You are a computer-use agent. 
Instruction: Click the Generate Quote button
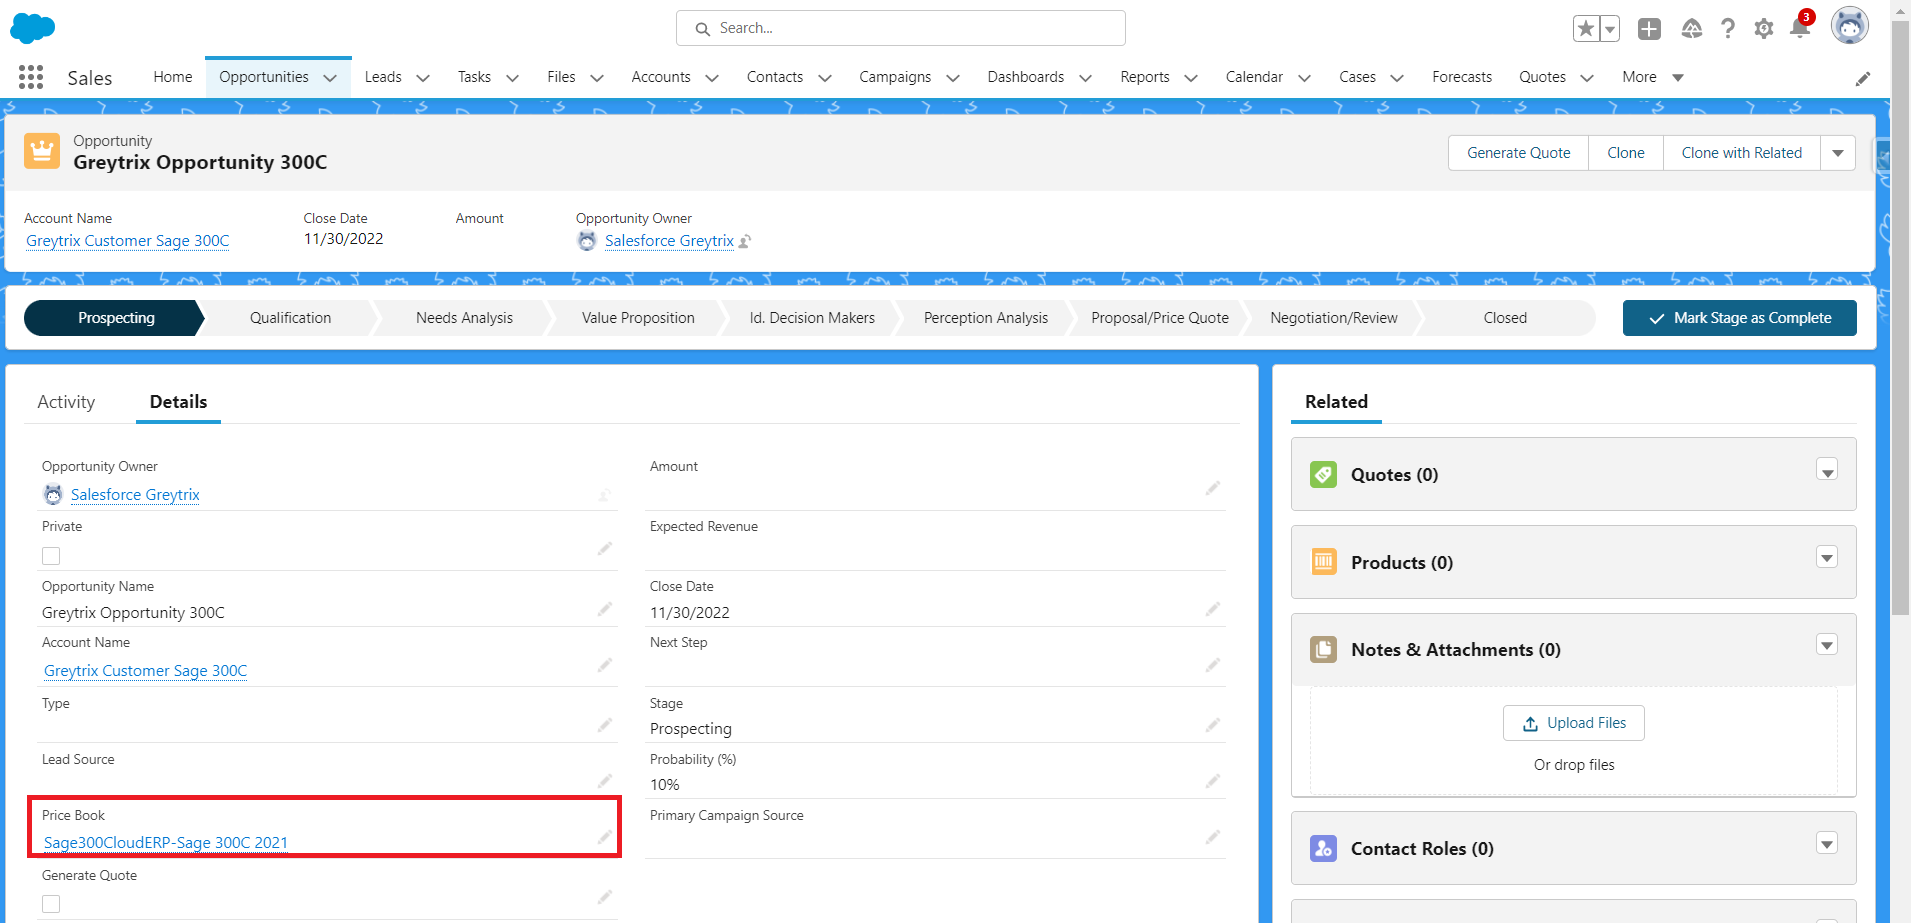[1518, 153]
